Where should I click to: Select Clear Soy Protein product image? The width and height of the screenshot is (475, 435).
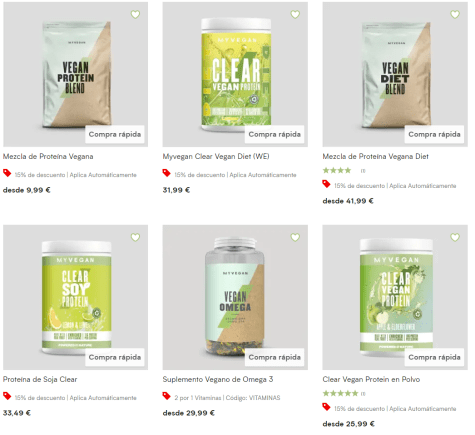coord(75,297)
